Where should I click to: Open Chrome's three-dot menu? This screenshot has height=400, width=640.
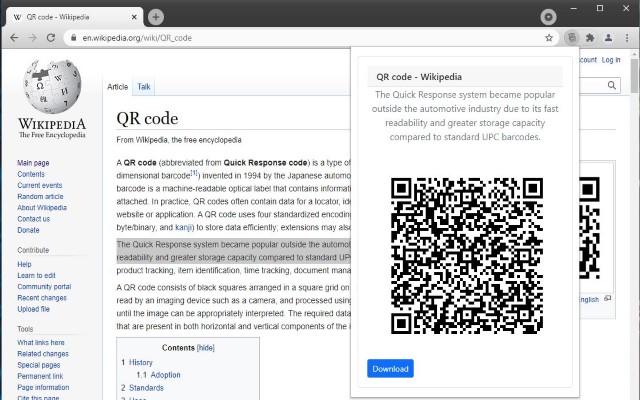[x=627, y=38]
